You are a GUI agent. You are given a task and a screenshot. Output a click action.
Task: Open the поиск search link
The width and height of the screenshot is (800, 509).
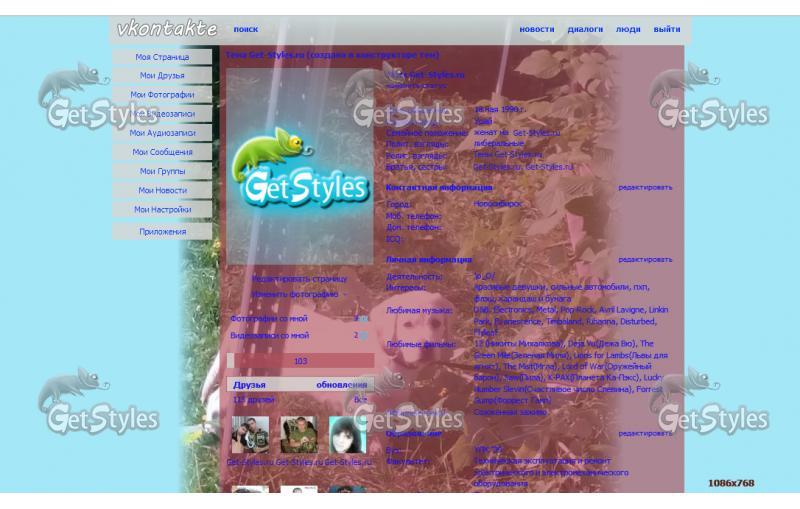pos(245,30)
